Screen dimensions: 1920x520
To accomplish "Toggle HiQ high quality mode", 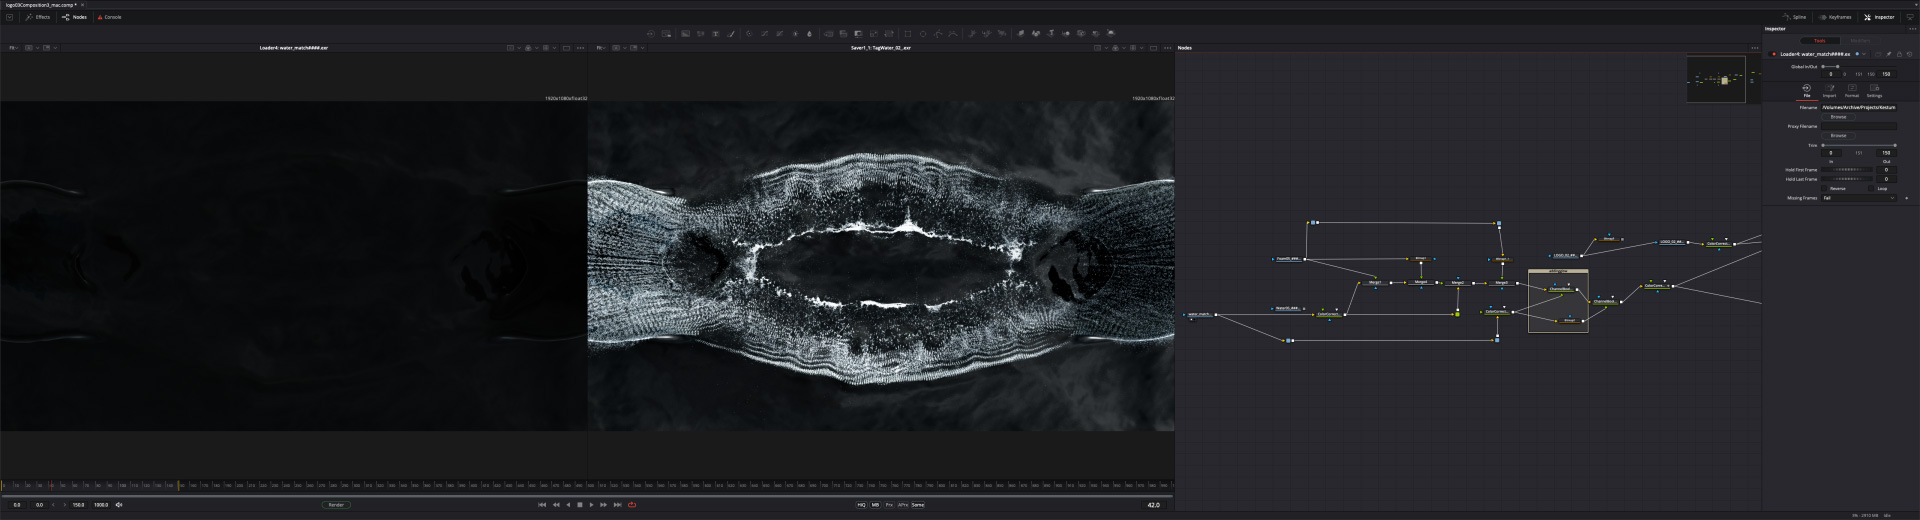I will [861, 505].
